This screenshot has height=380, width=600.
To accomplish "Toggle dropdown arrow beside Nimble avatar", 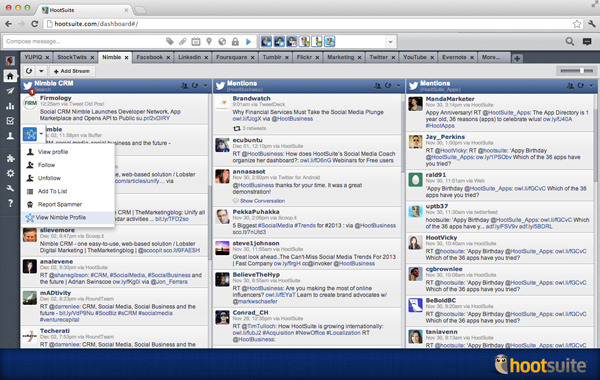I will click(x=41, y=134).
